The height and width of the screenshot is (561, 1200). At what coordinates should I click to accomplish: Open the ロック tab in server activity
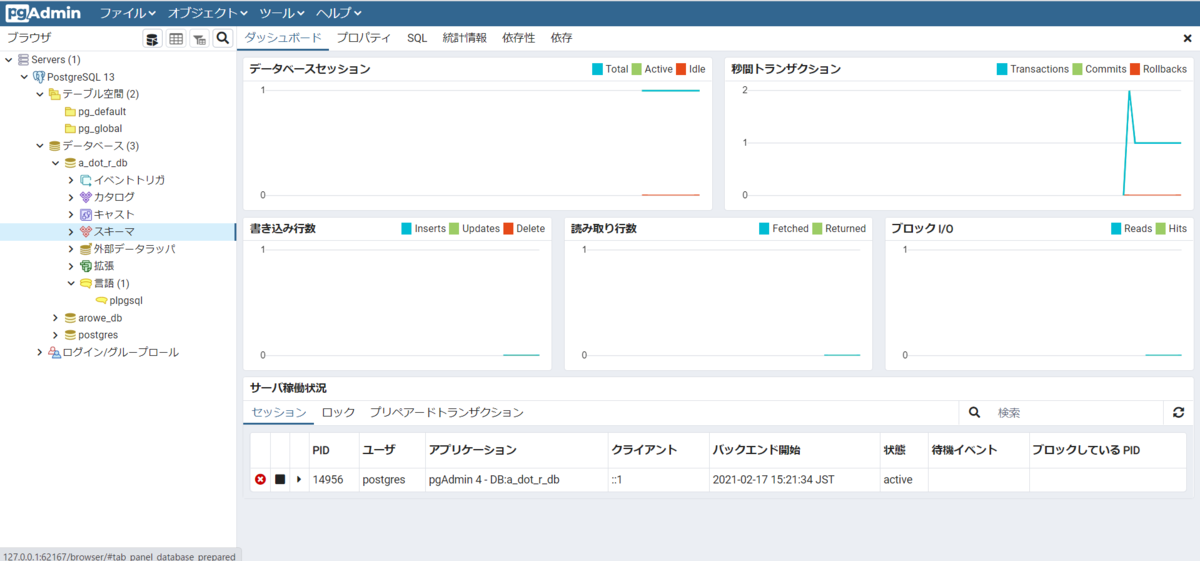click(338, 412)
